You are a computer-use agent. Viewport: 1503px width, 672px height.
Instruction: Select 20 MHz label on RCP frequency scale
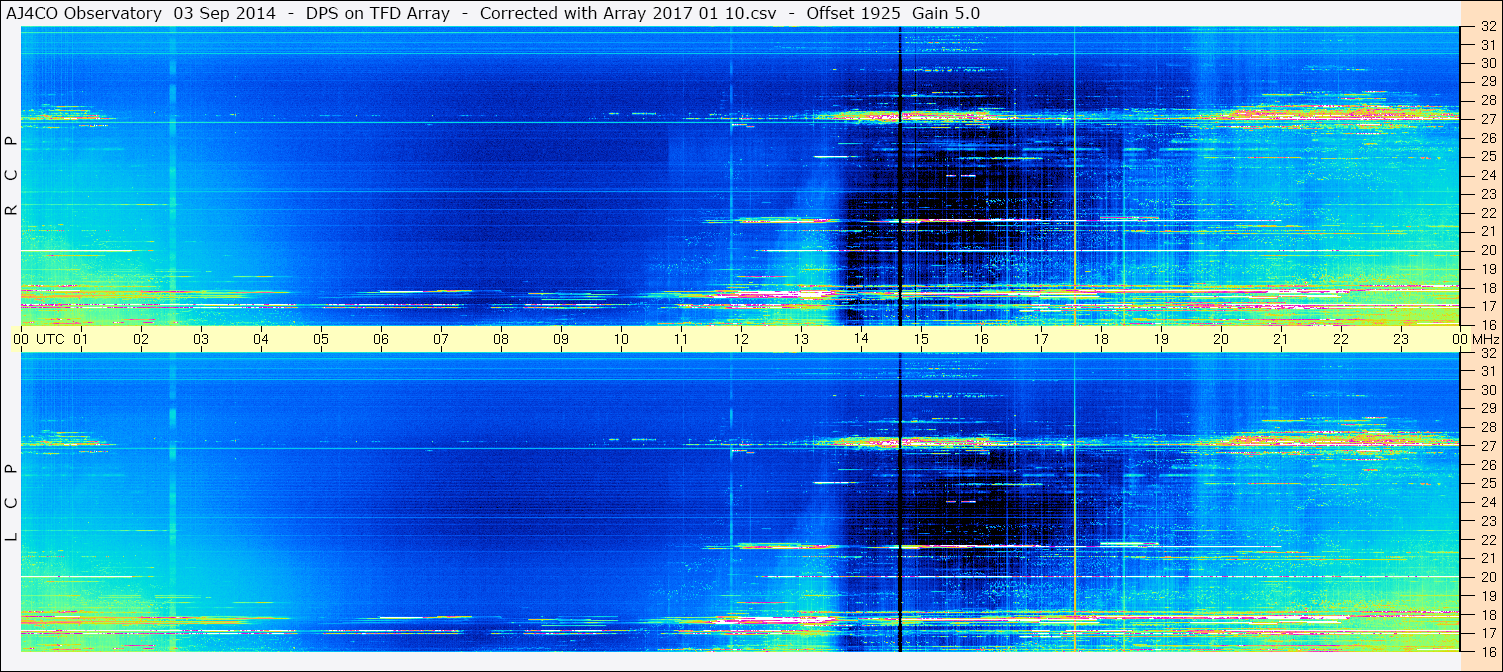[x=1487, y=250]
